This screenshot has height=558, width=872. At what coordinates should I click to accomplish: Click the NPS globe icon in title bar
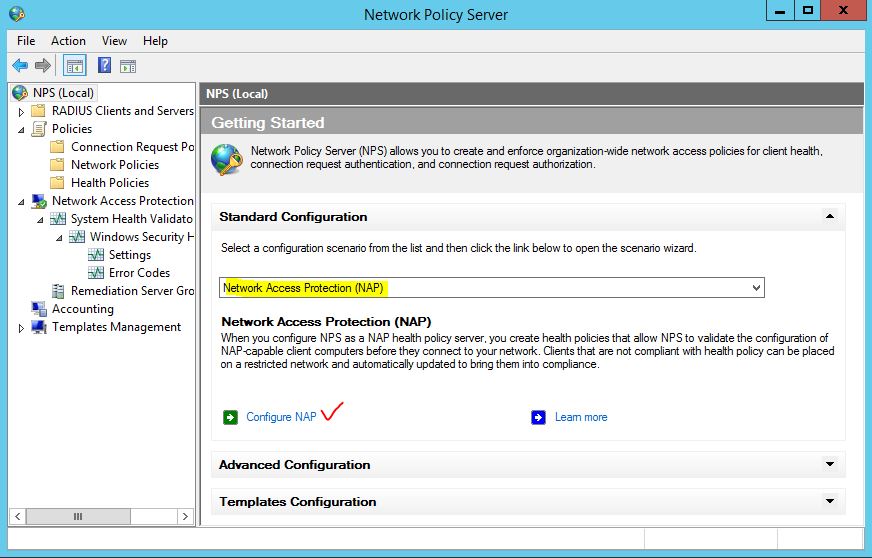point(17,14)
